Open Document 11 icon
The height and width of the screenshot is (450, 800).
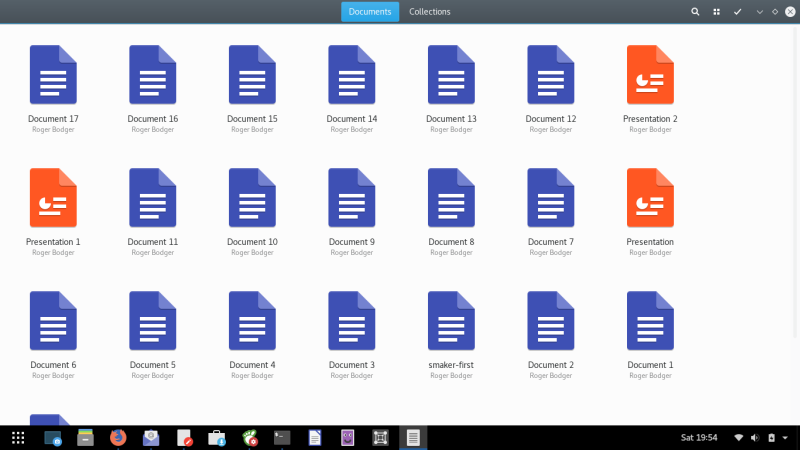coord(153,197)
